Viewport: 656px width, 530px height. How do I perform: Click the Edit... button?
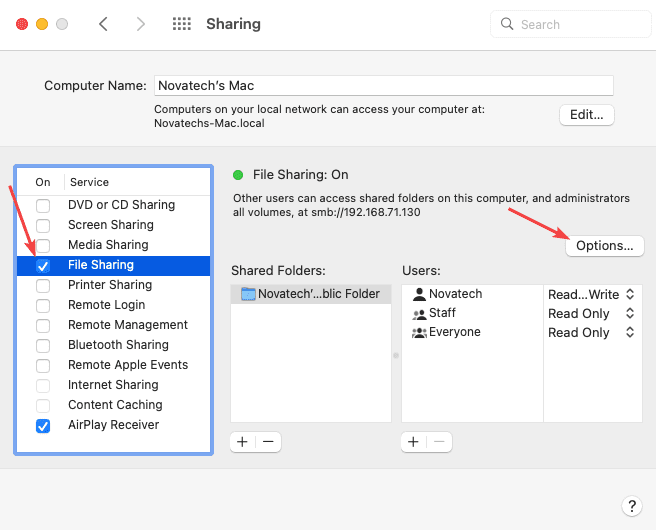[x=586, y=114]
